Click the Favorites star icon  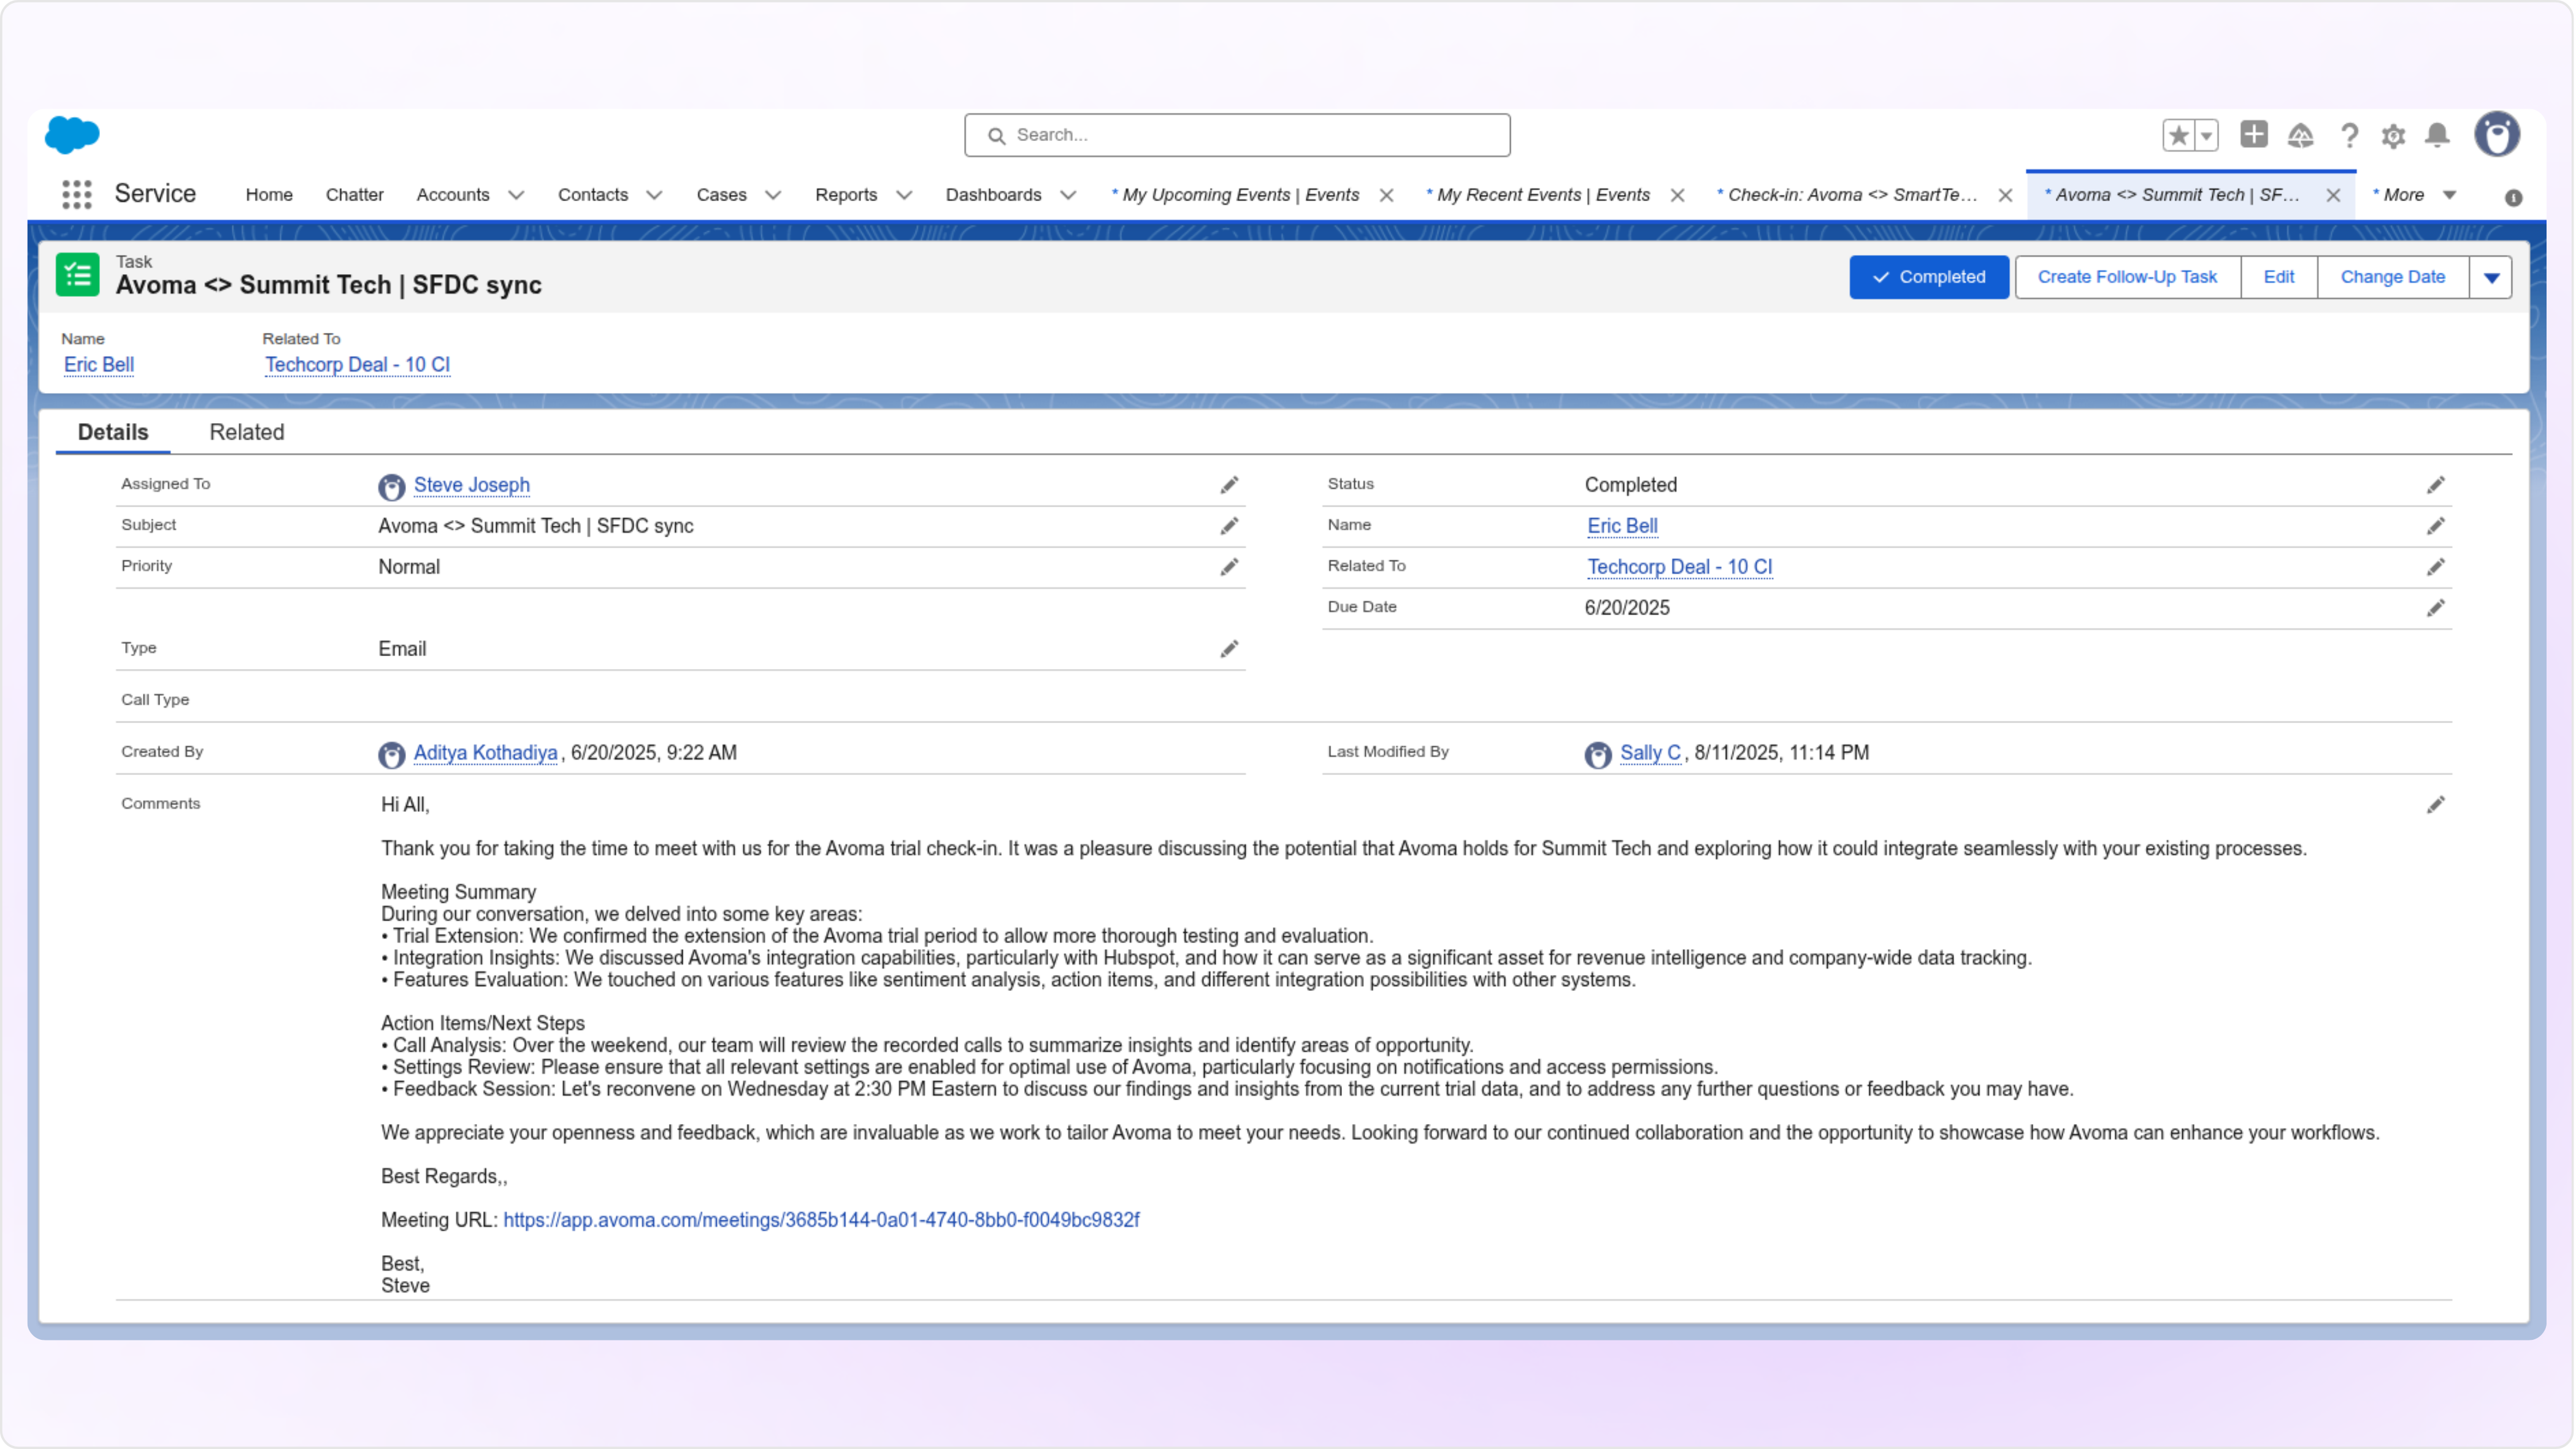click(x=2178, y=135)
